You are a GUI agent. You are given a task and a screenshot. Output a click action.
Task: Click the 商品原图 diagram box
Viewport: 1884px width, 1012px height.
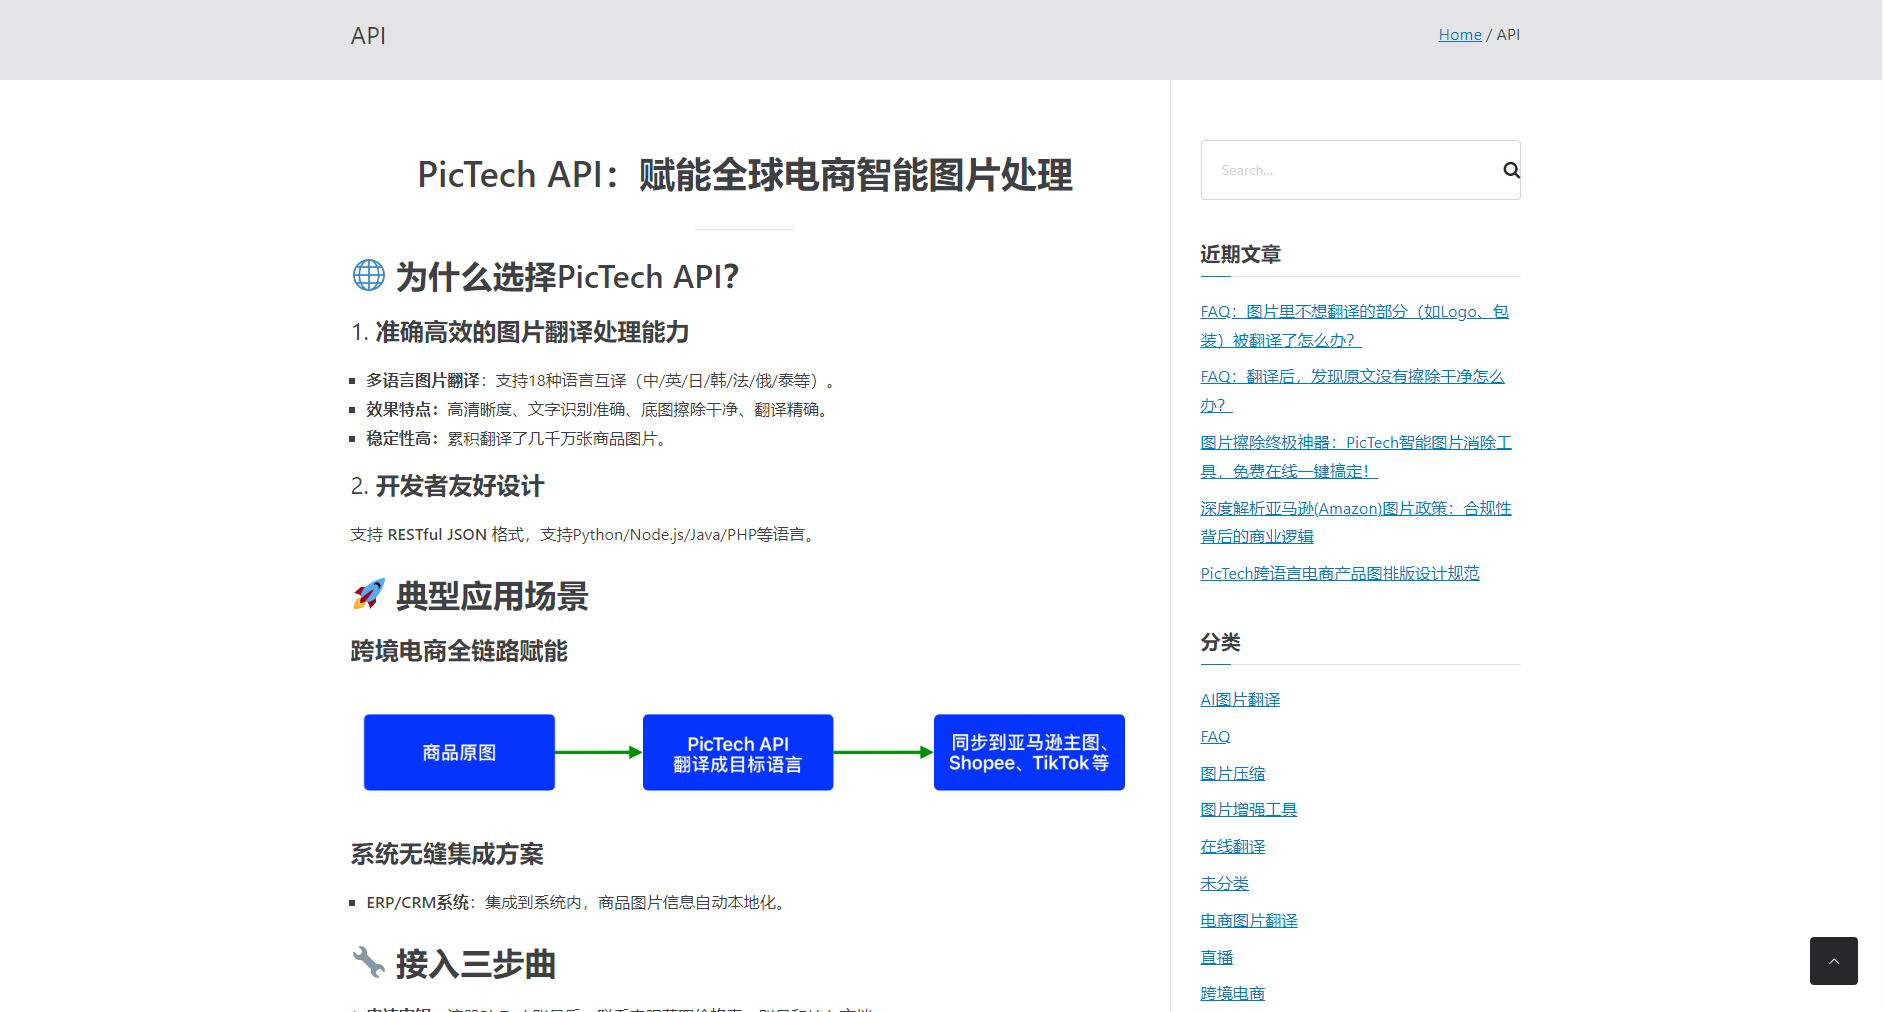pyautogui.click(x=459, y=752)
